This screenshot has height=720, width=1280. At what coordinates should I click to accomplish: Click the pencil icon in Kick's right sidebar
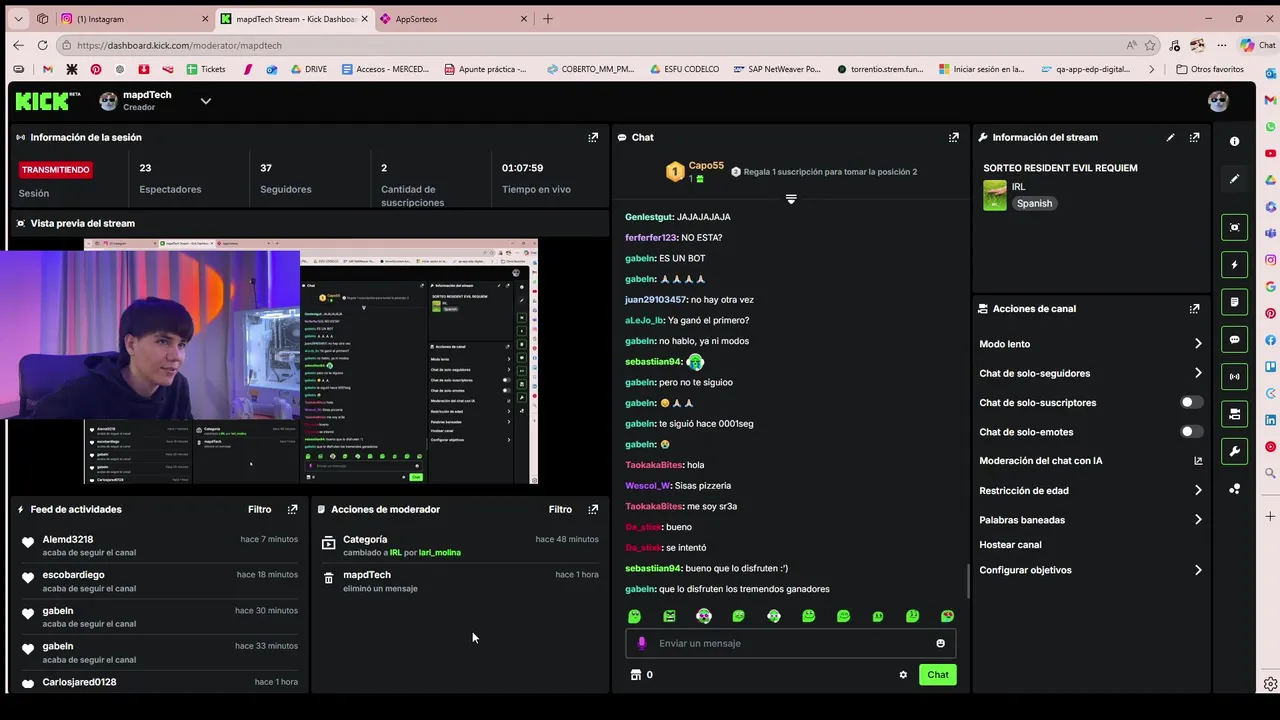(x=1234, y=179)
